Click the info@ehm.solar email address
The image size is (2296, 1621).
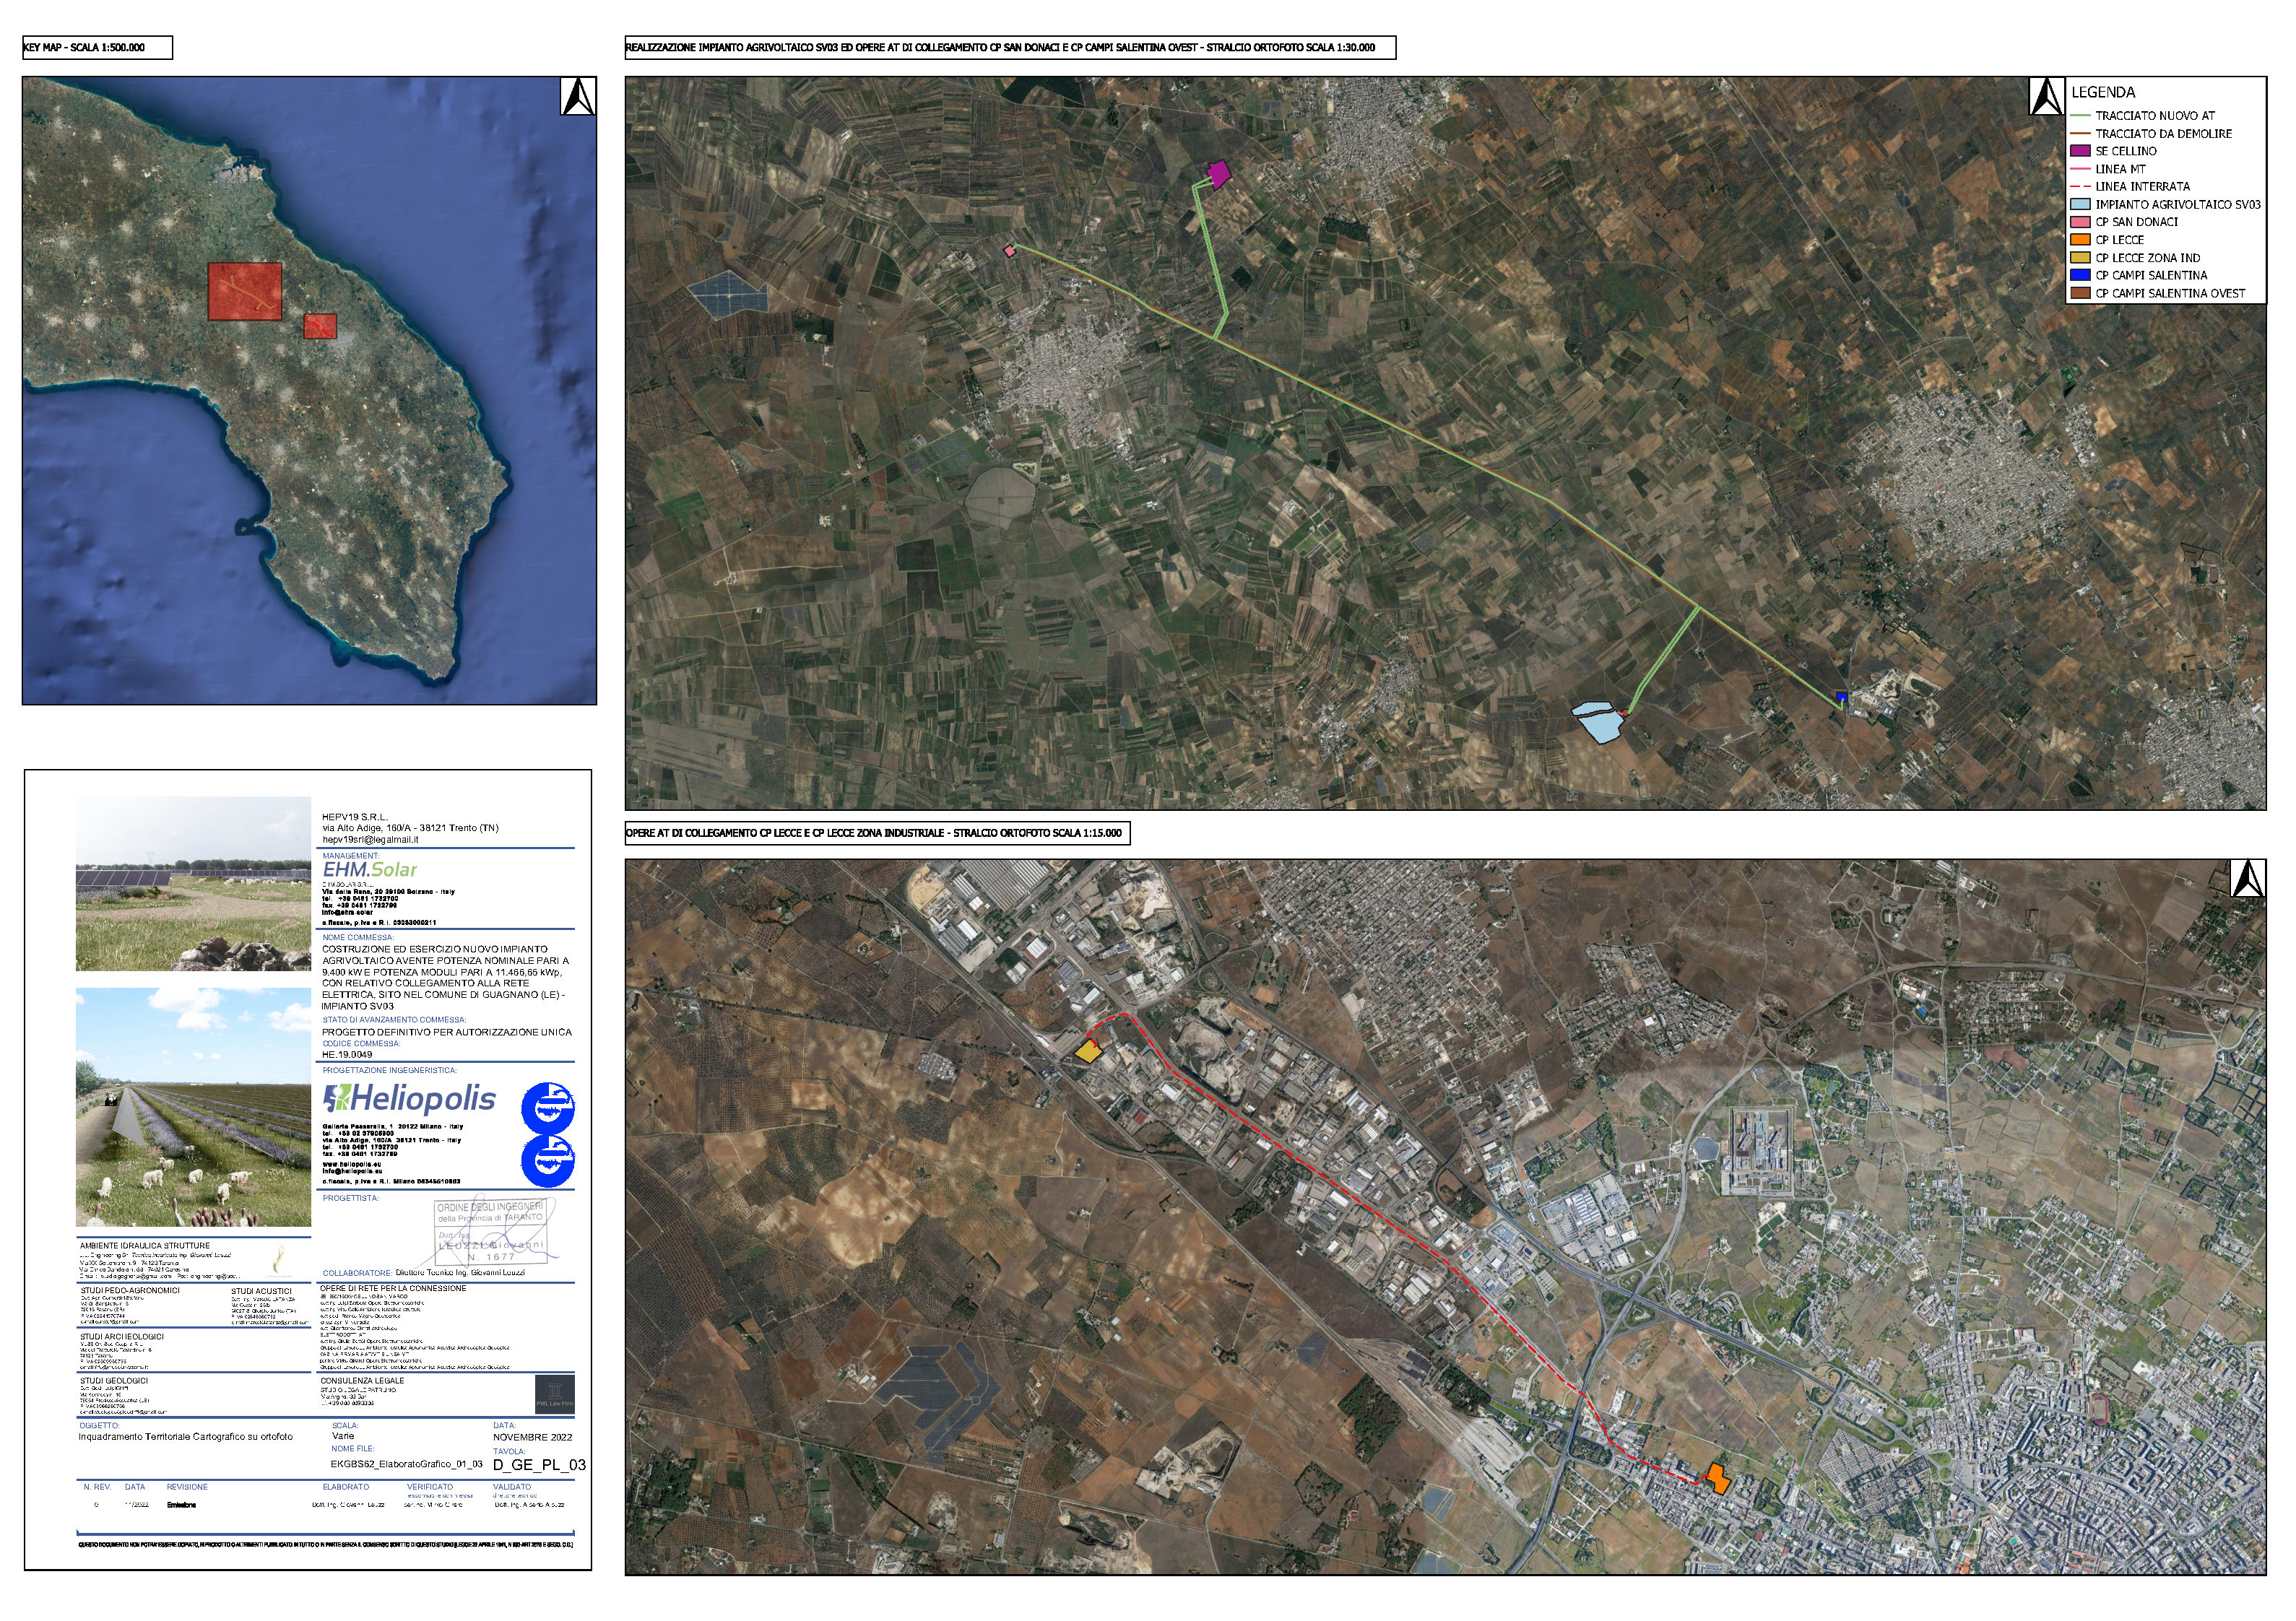(x=347, y=913)
